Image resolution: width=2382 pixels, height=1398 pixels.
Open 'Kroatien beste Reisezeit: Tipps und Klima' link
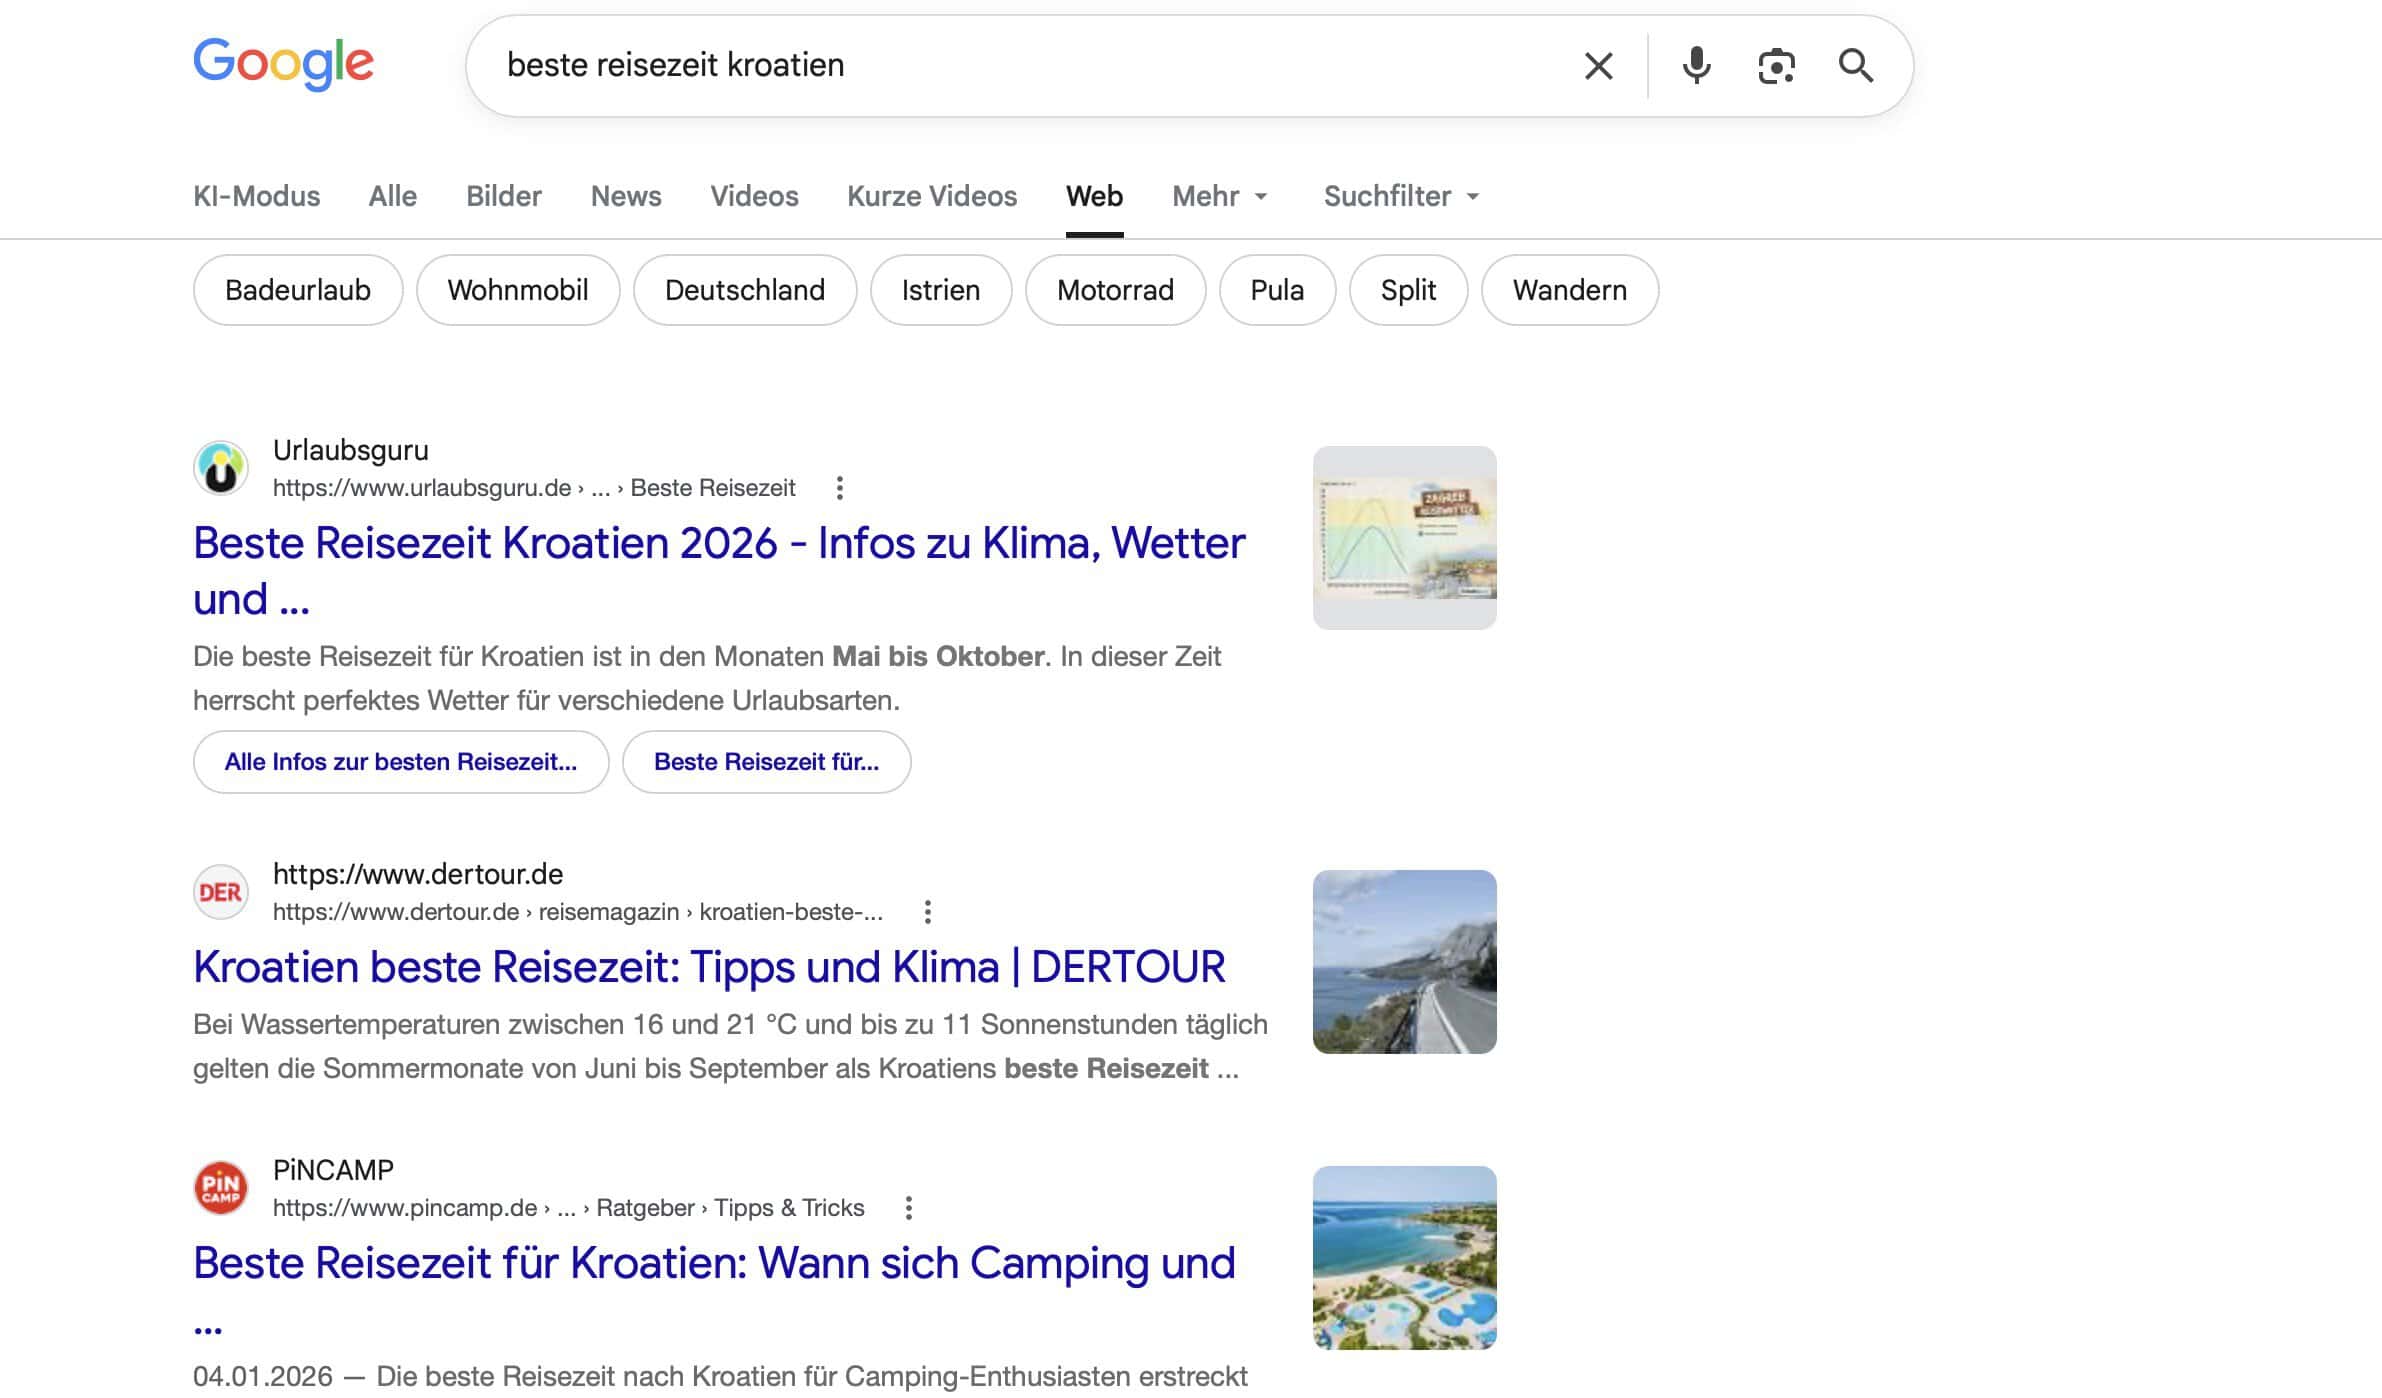point(709,967)
